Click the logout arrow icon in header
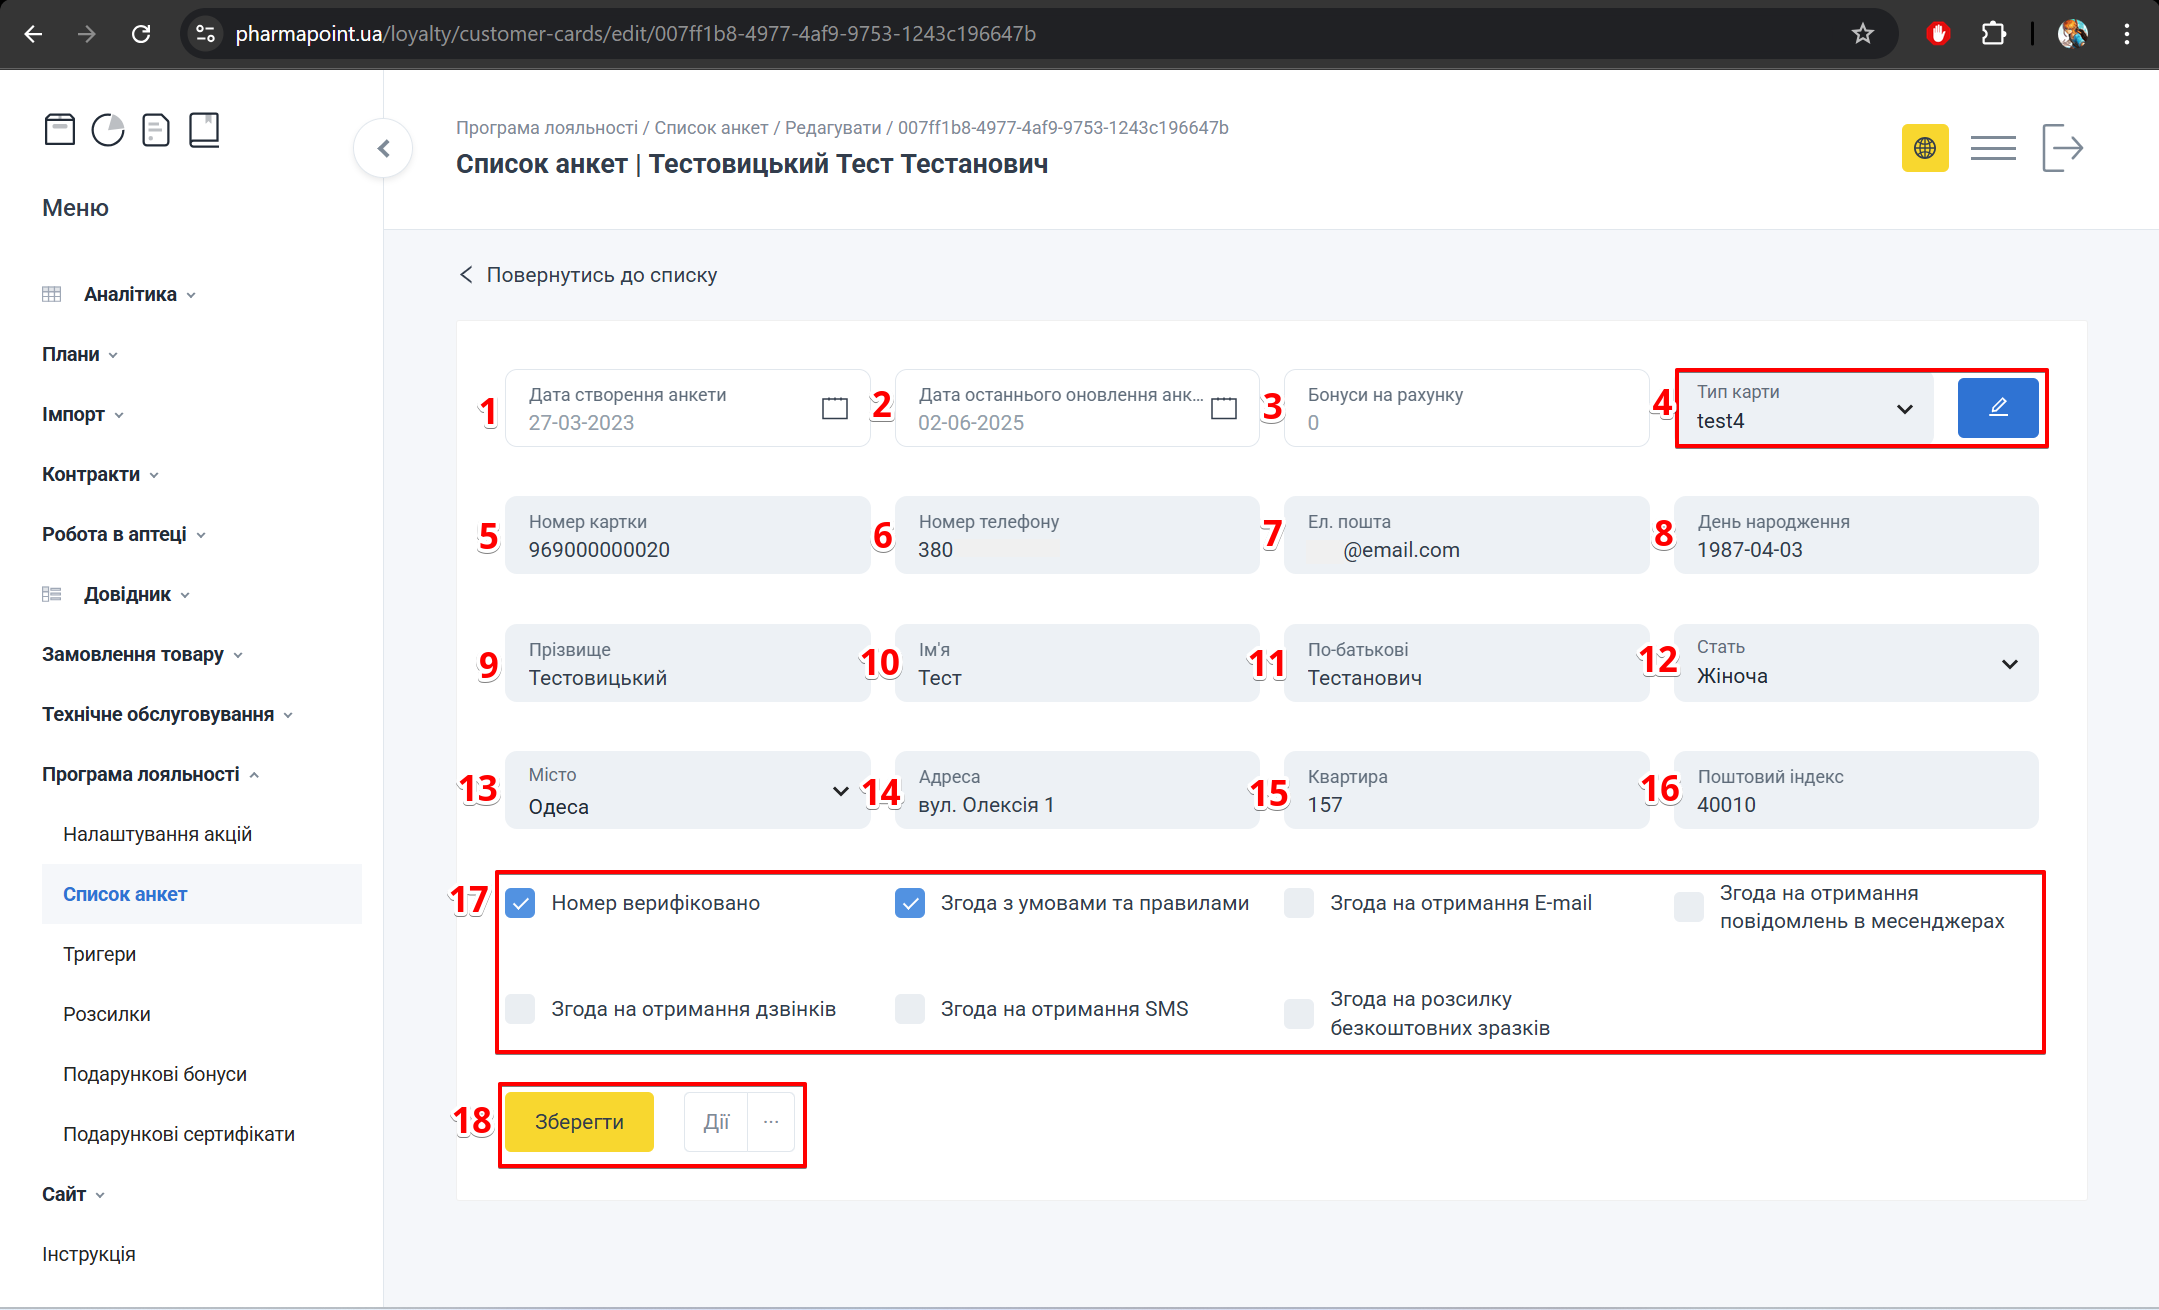The image size is (2159, 1310). (2062, 148)
